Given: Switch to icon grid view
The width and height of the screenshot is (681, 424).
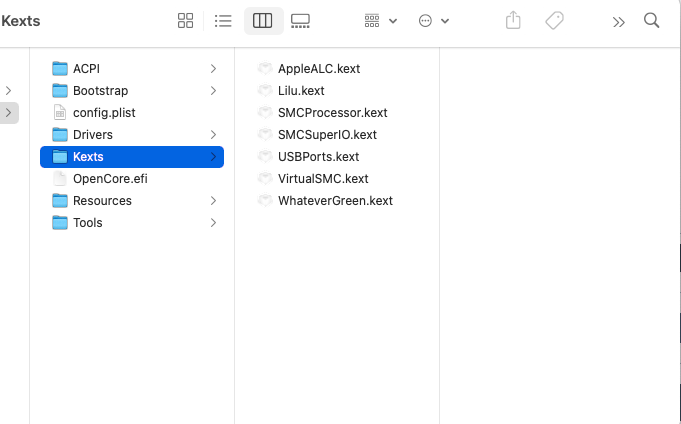Looking at the screenshot, I should [185, 21].
